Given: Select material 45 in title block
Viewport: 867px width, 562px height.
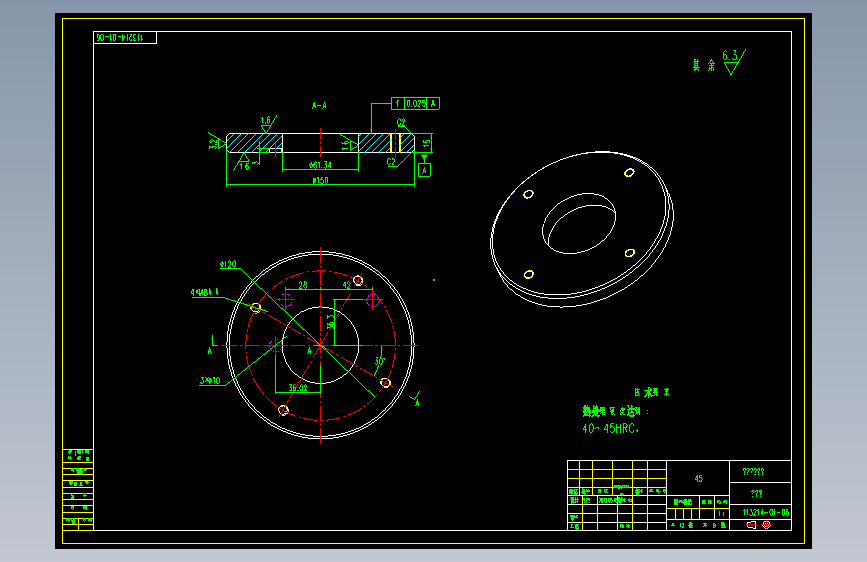Looking at the screenshot, I should [x=698, y=478].
